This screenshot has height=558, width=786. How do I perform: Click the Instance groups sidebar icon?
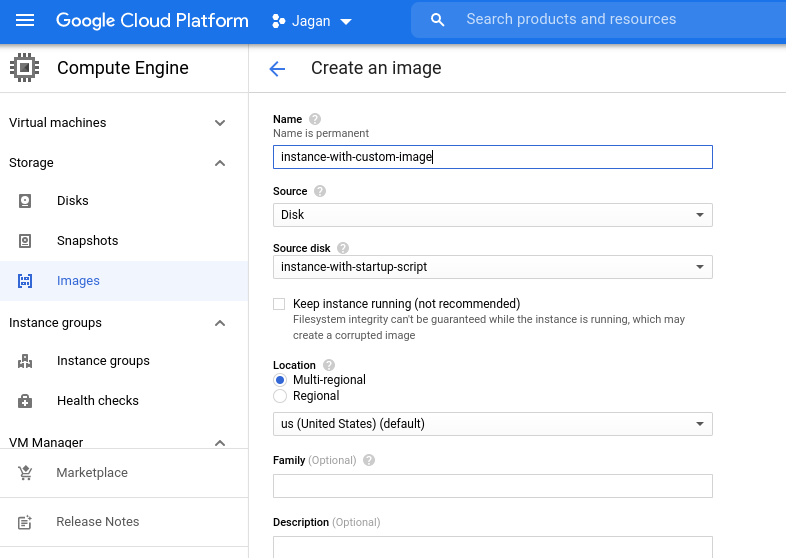[25, 361]
